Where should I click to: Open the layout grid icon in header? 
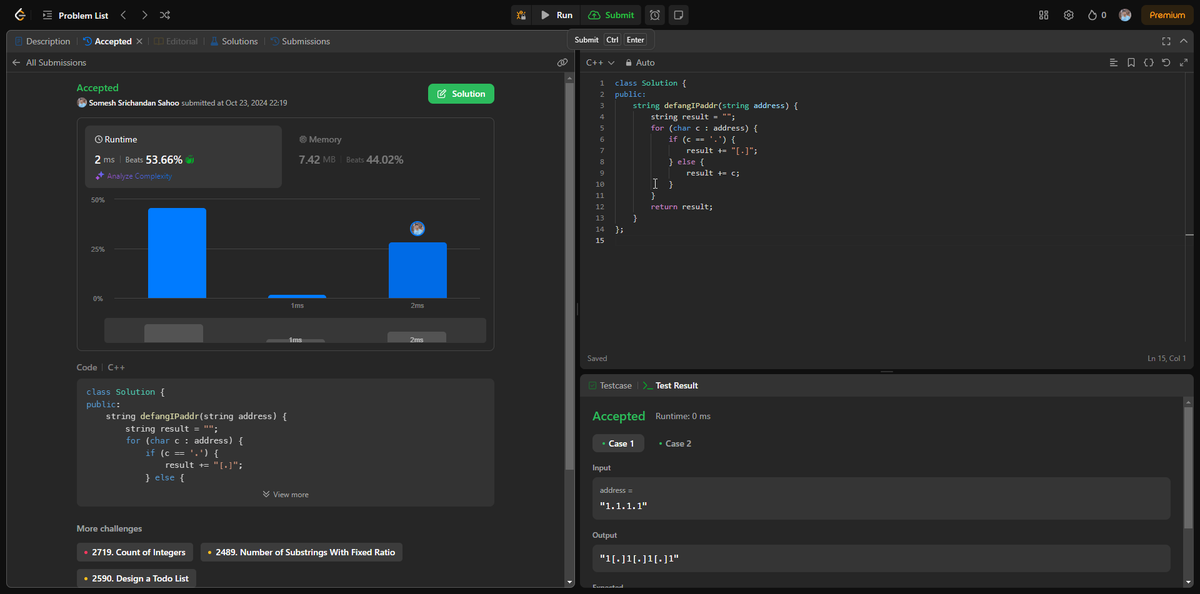(x=1044, y=15)
